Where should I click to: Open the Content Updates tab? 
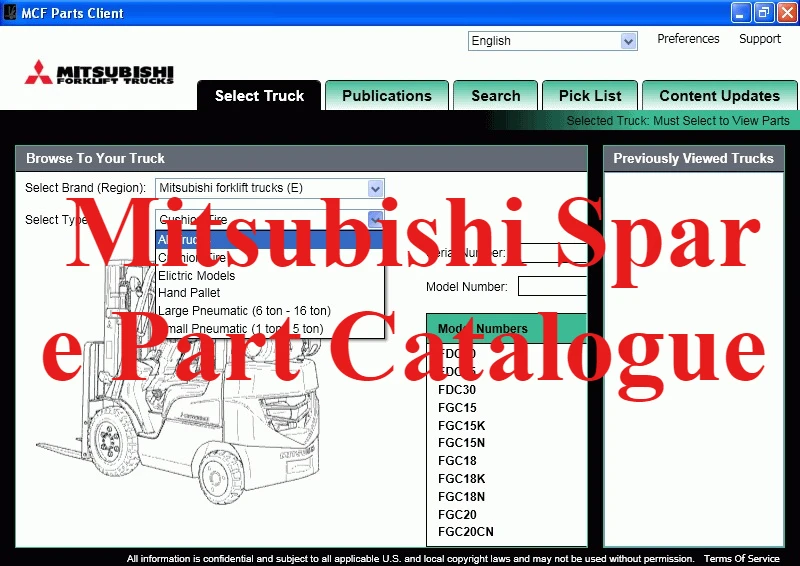719,95
